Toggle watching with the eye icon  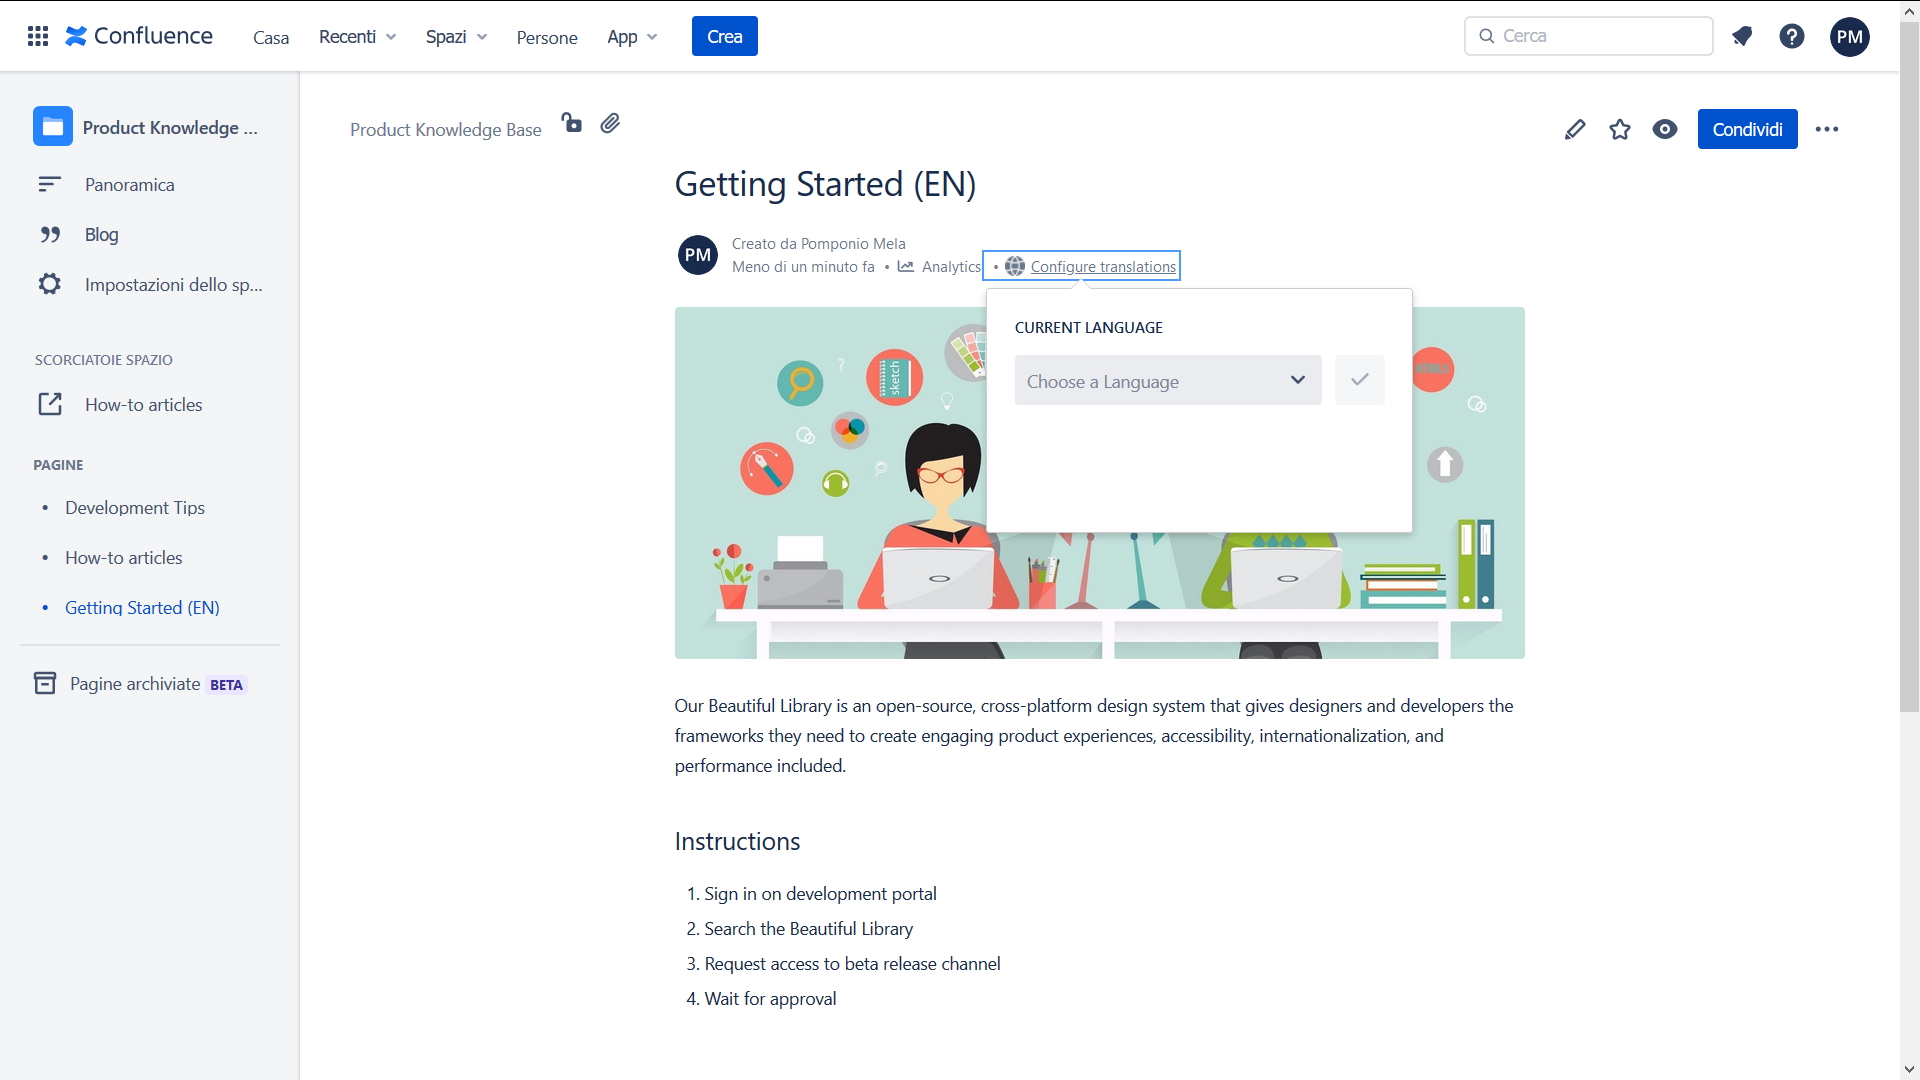tap(1665, 129)
